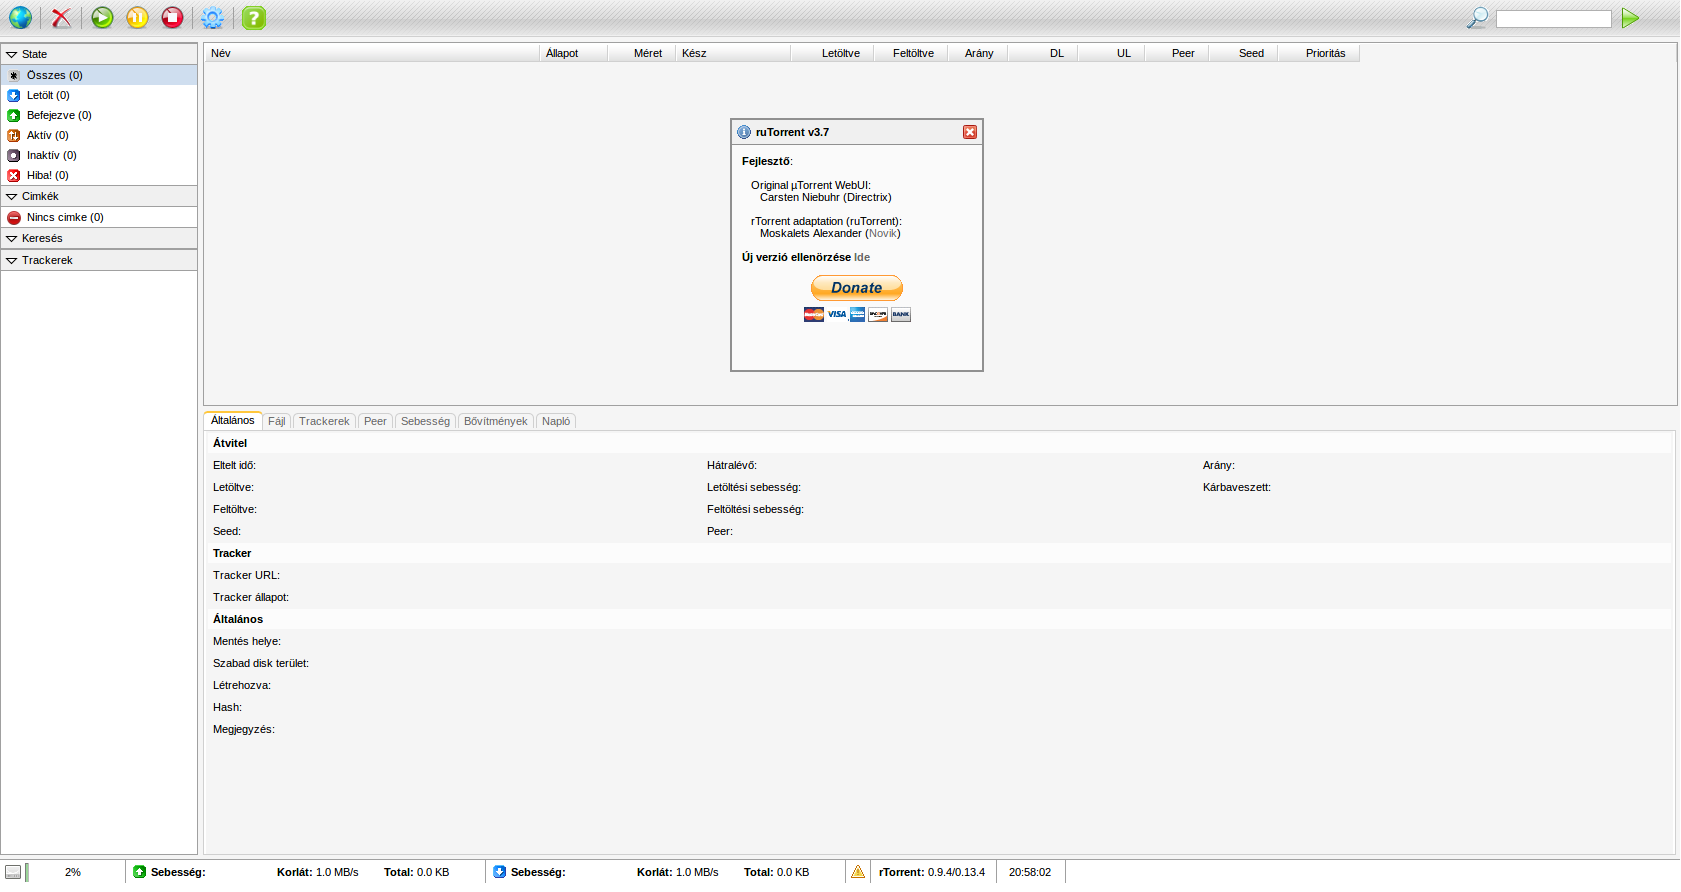Image resolution: width=1681 pixels, height=892 pixels.
Task: Sort by the Kész column header
Action: 733,53
